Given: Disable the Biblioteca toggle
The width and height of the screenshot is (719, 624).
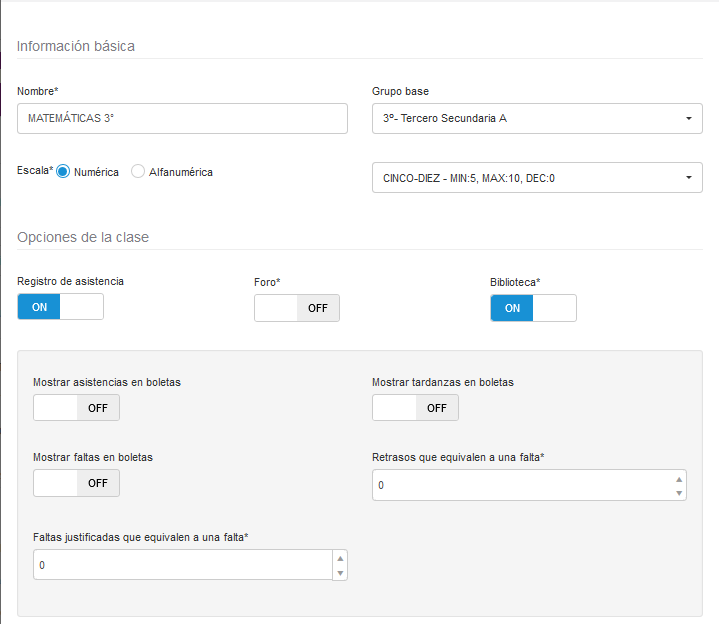Looking at the screenshot, I should click(533, 308).
